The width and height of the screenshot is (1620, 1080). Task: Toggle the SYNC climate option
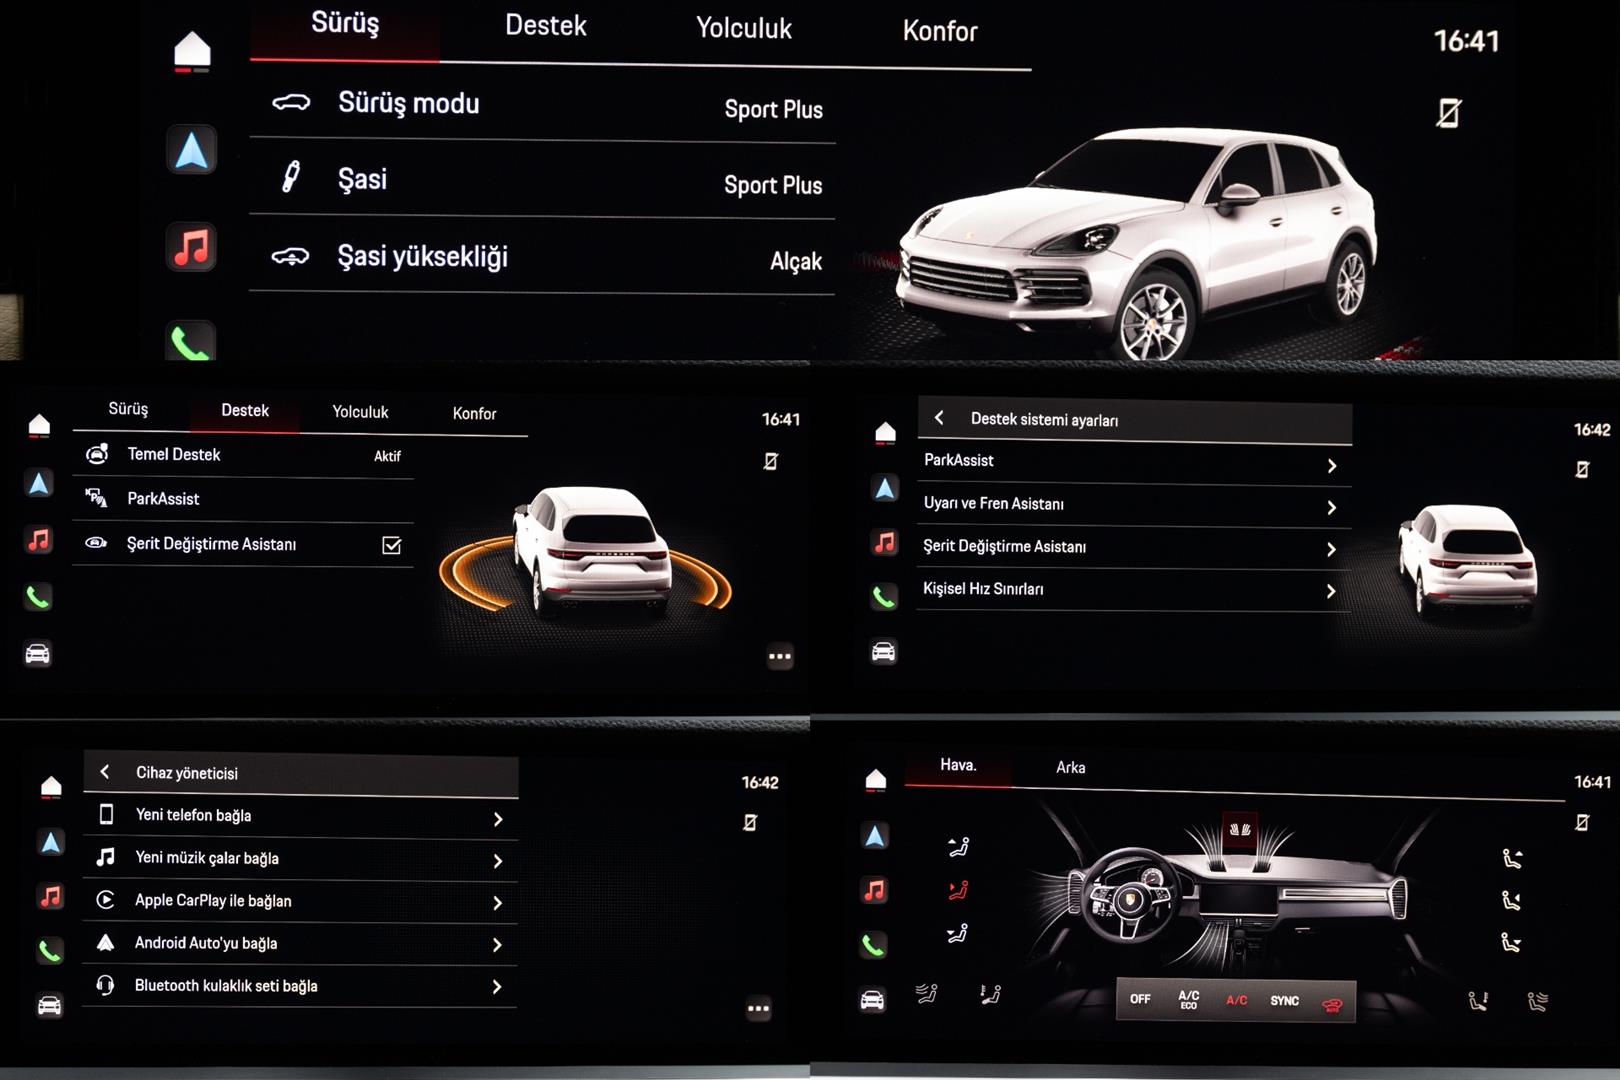[1284, 1001]
